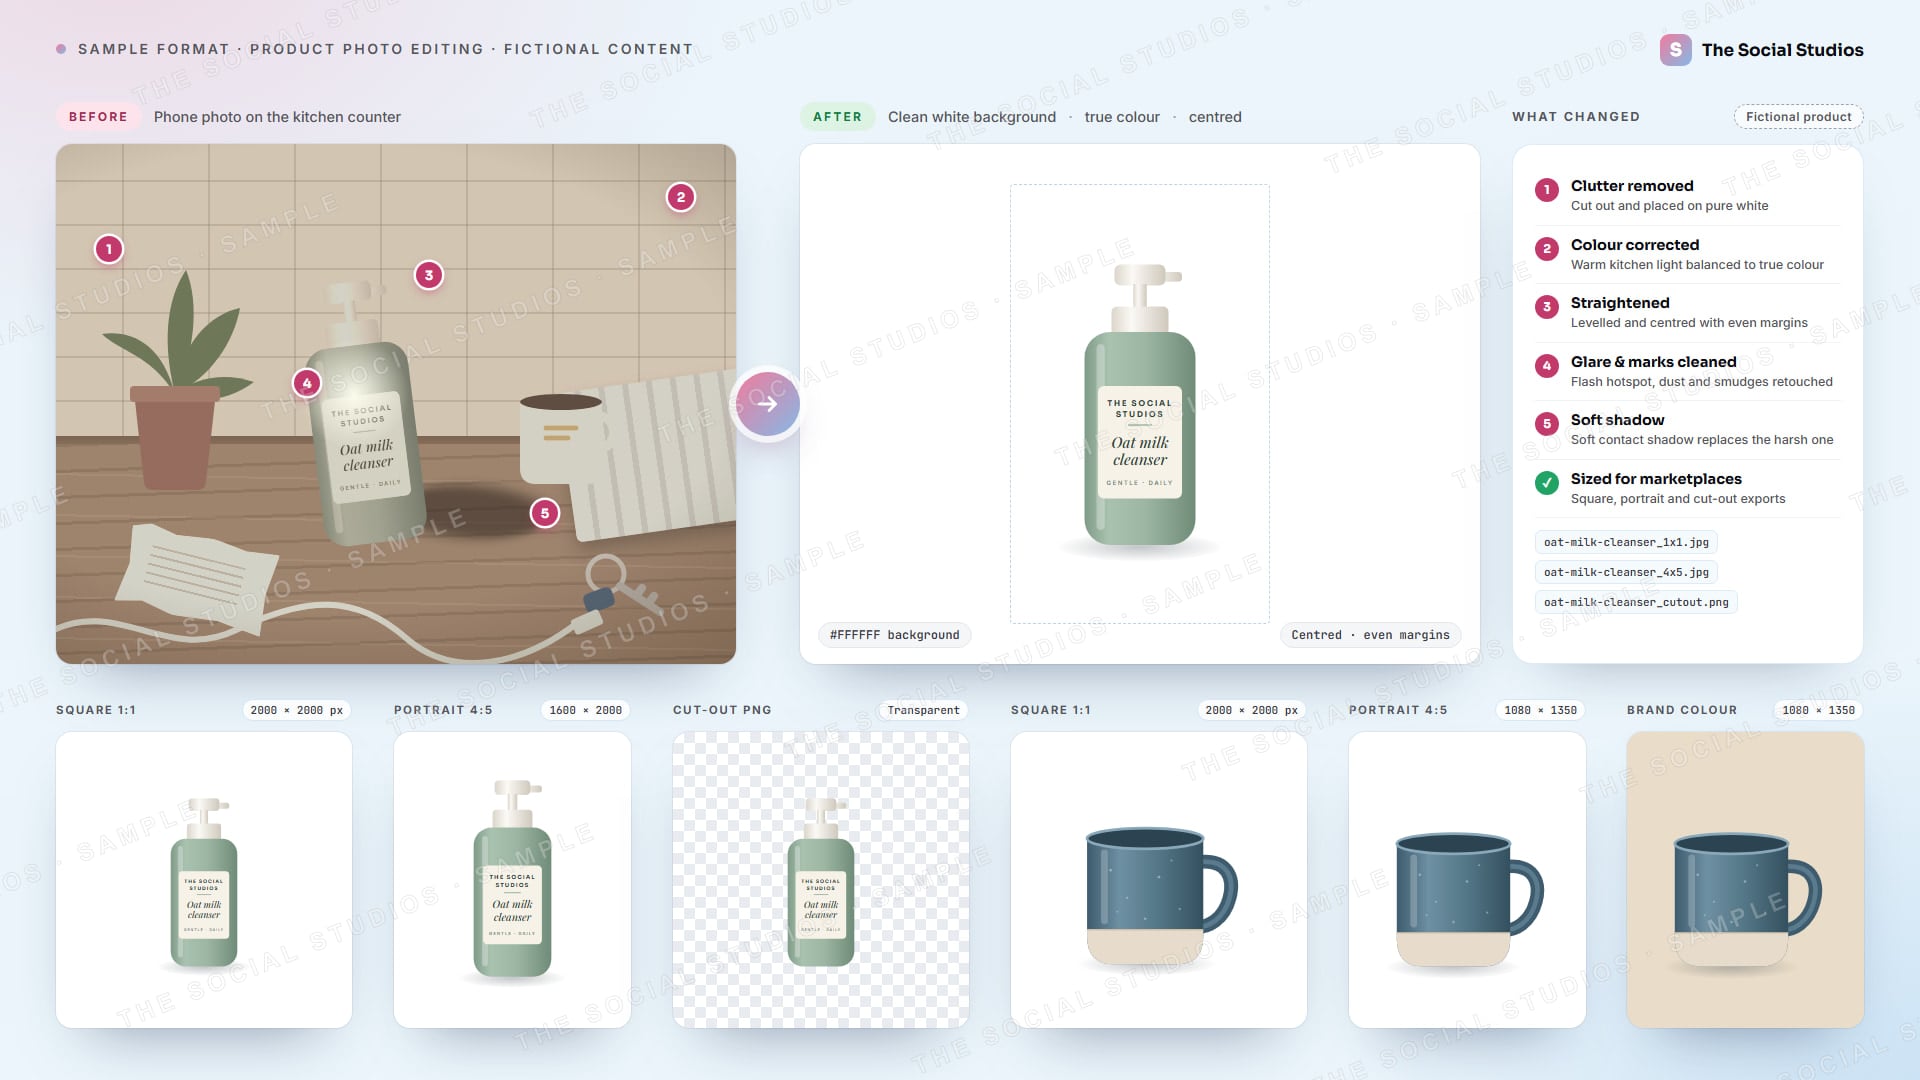Click the green checkmark beside Sized for marketplaces

click(1547, 483)
